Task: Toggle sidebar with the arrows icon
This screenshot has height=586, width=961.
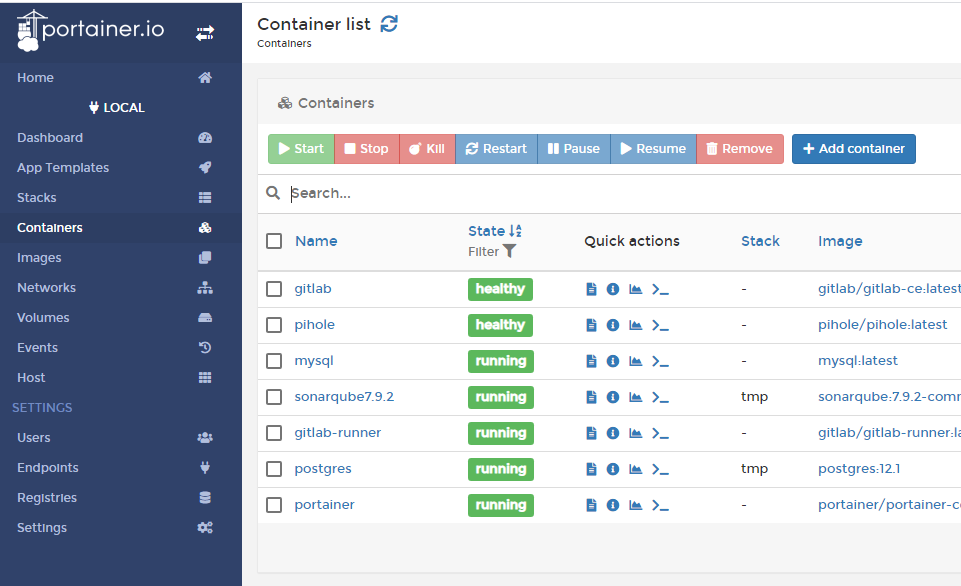Action: [205, 32]
